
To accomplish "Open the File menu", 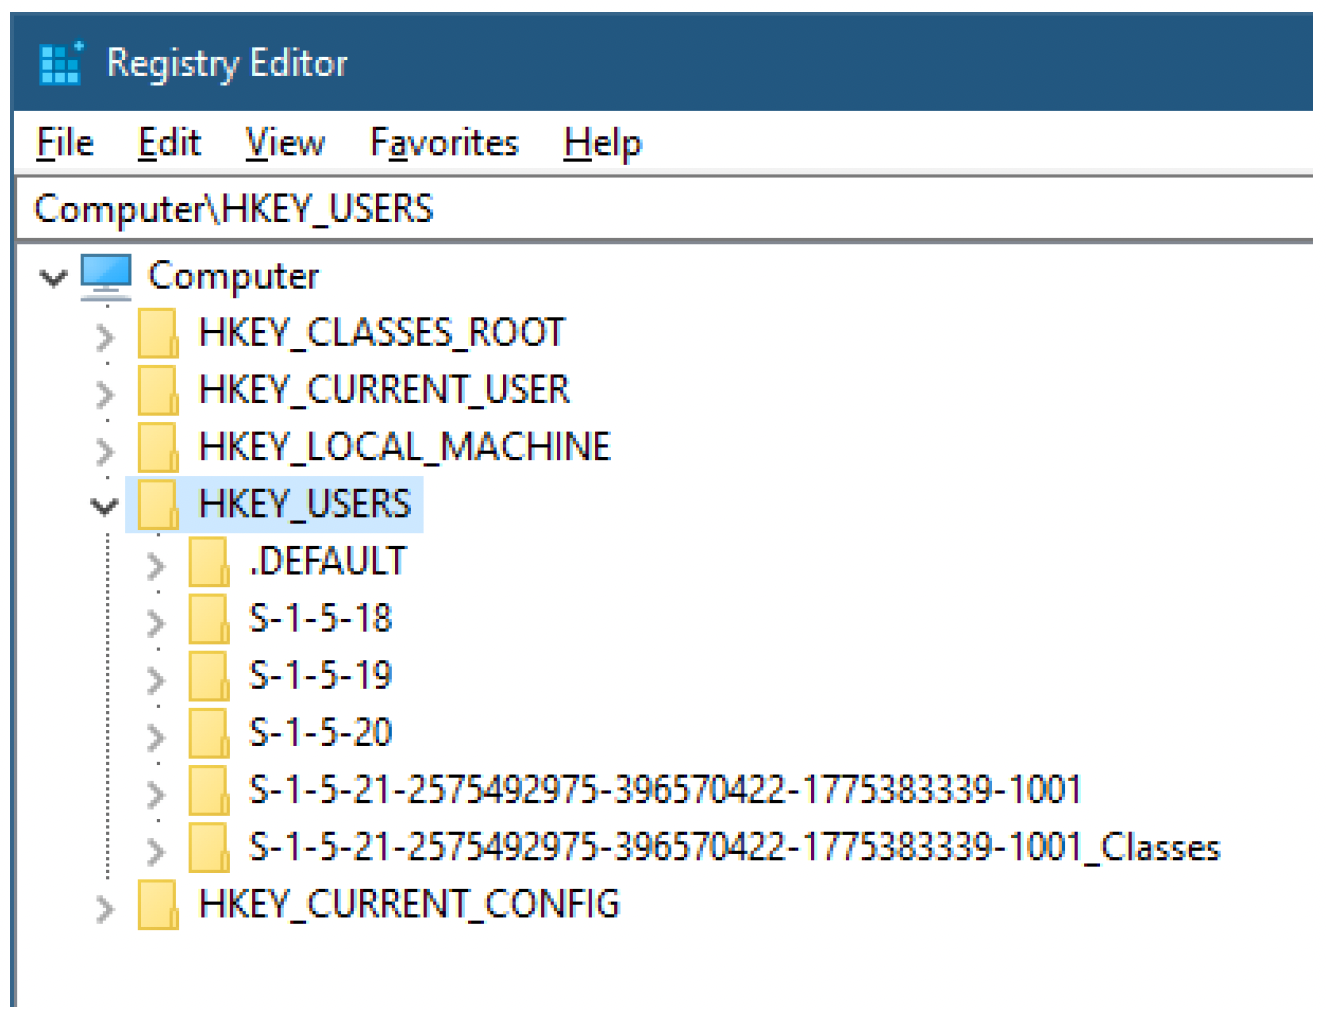I will click(x=65, y=143).
